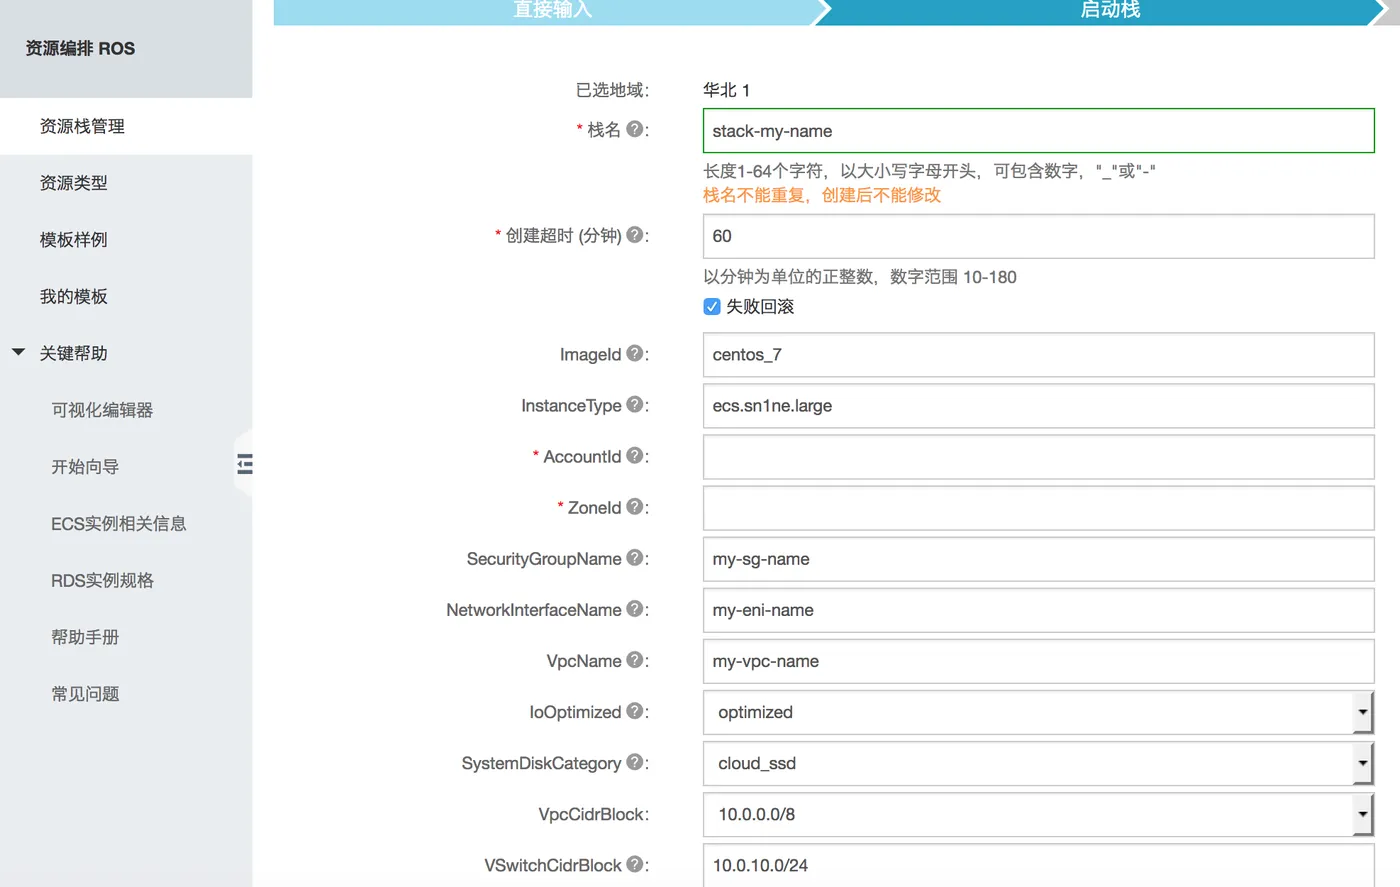This screenshot has height=887, width=1400.
Task: Click the InstanceType input field
Action: pyautogui.click(x=1038, y=406)
